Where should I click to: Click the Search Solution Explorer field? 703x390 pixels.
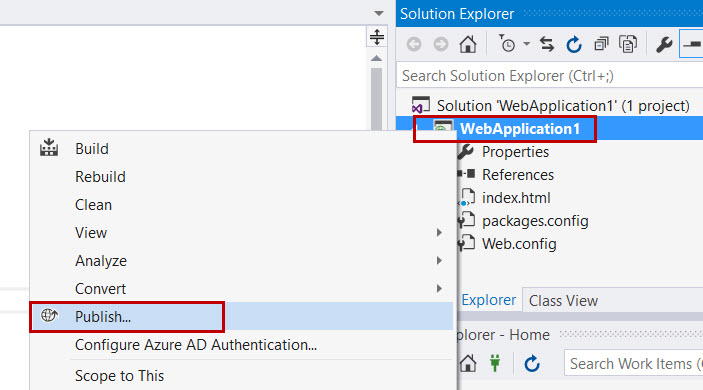pyautogui.click(x=550, y=76)
